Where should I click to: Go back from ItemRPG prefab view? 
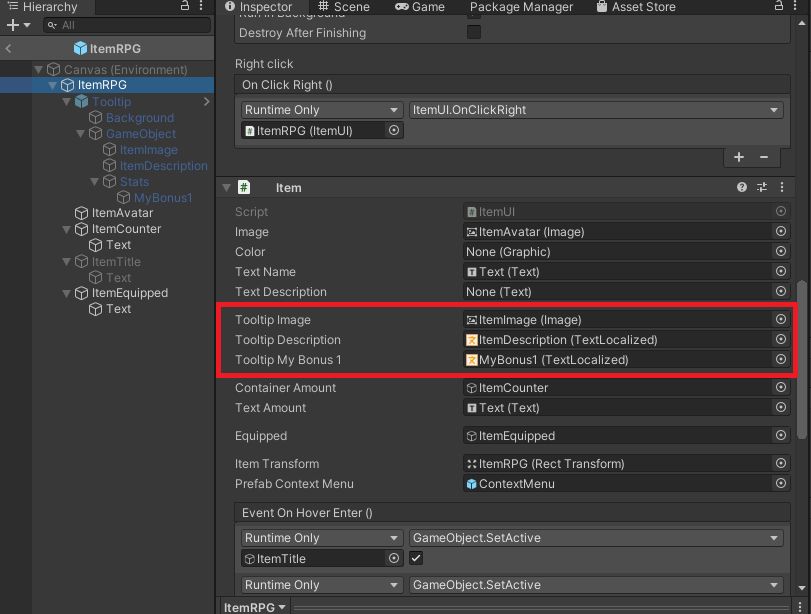pos(8,49)
